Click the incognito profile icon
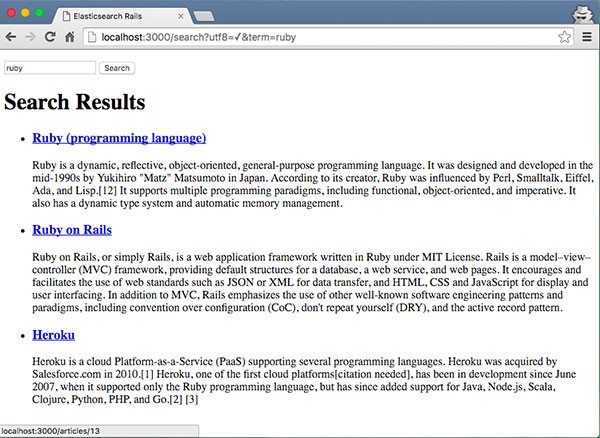This screenshot has height=438, width=600. coord(582,15)
